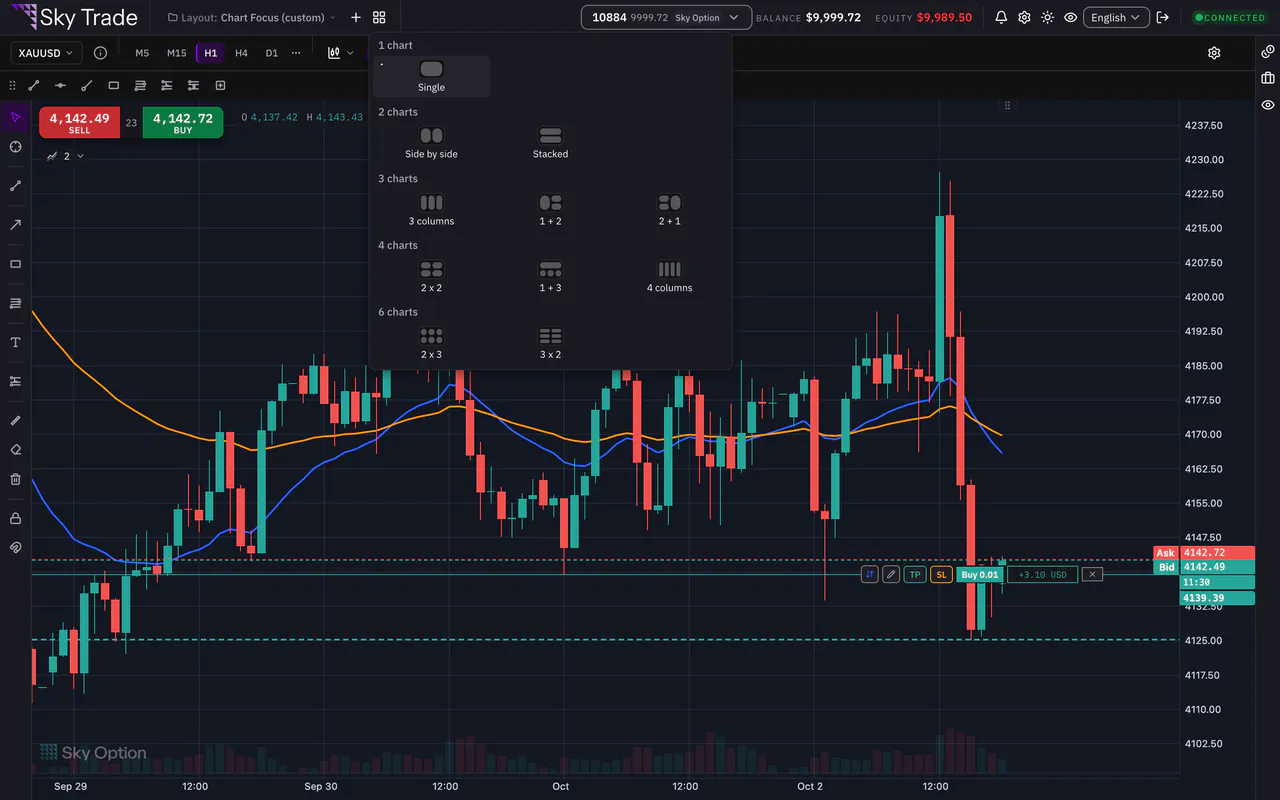Select the Fibonacci tool in left sidebar
This screenshot has width=1280, height=800.
pos(15,303)
